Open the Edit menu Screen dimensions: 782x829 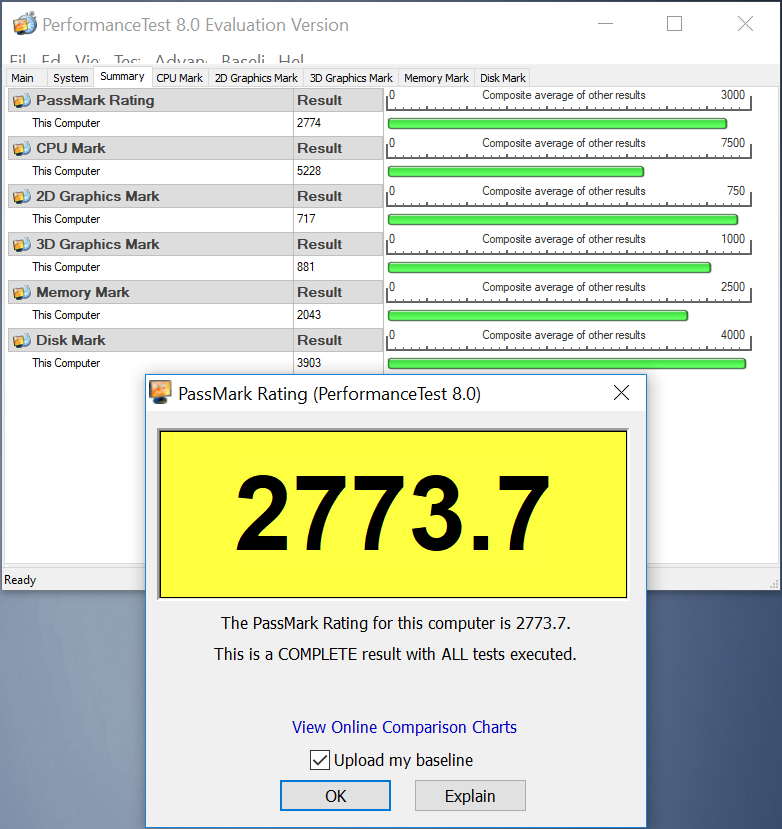tap(51, 59)
